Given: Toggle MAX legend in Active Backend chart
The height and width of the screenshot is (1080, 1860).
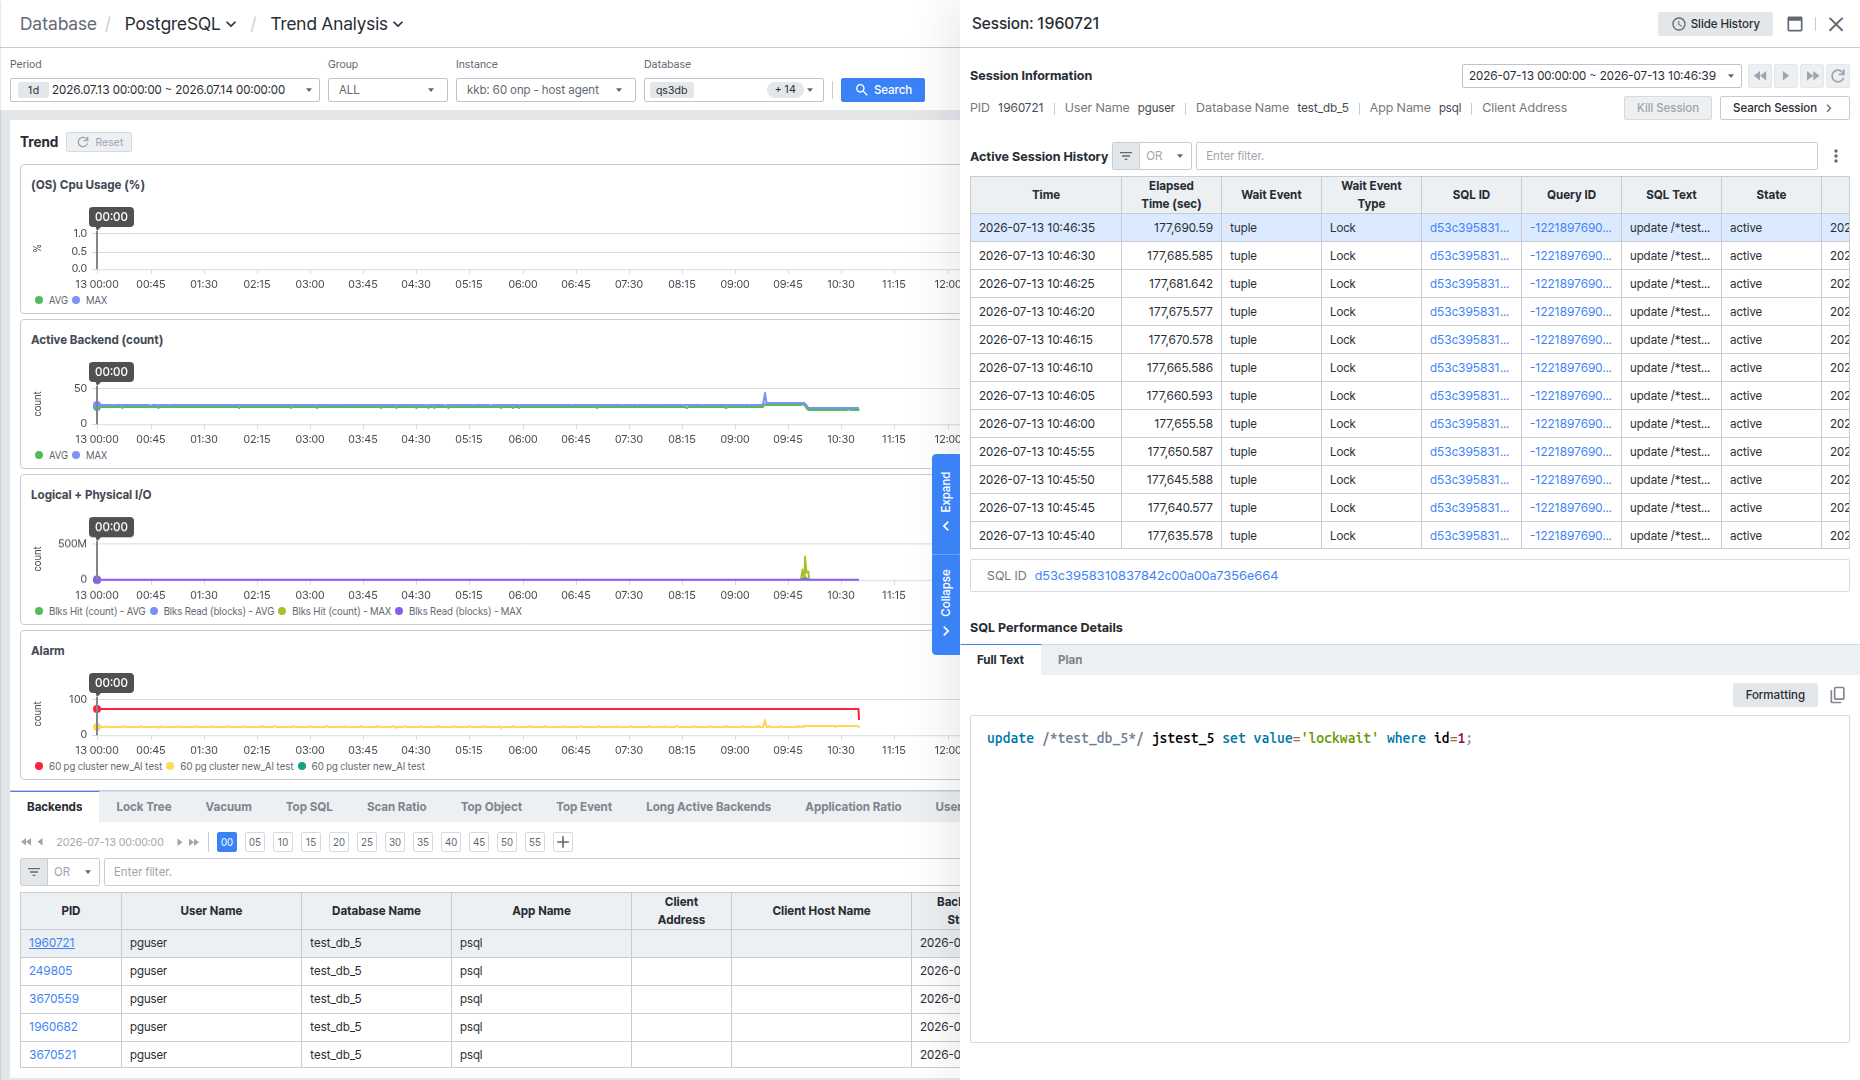Looking at the screenshot, I should (90, 455).
